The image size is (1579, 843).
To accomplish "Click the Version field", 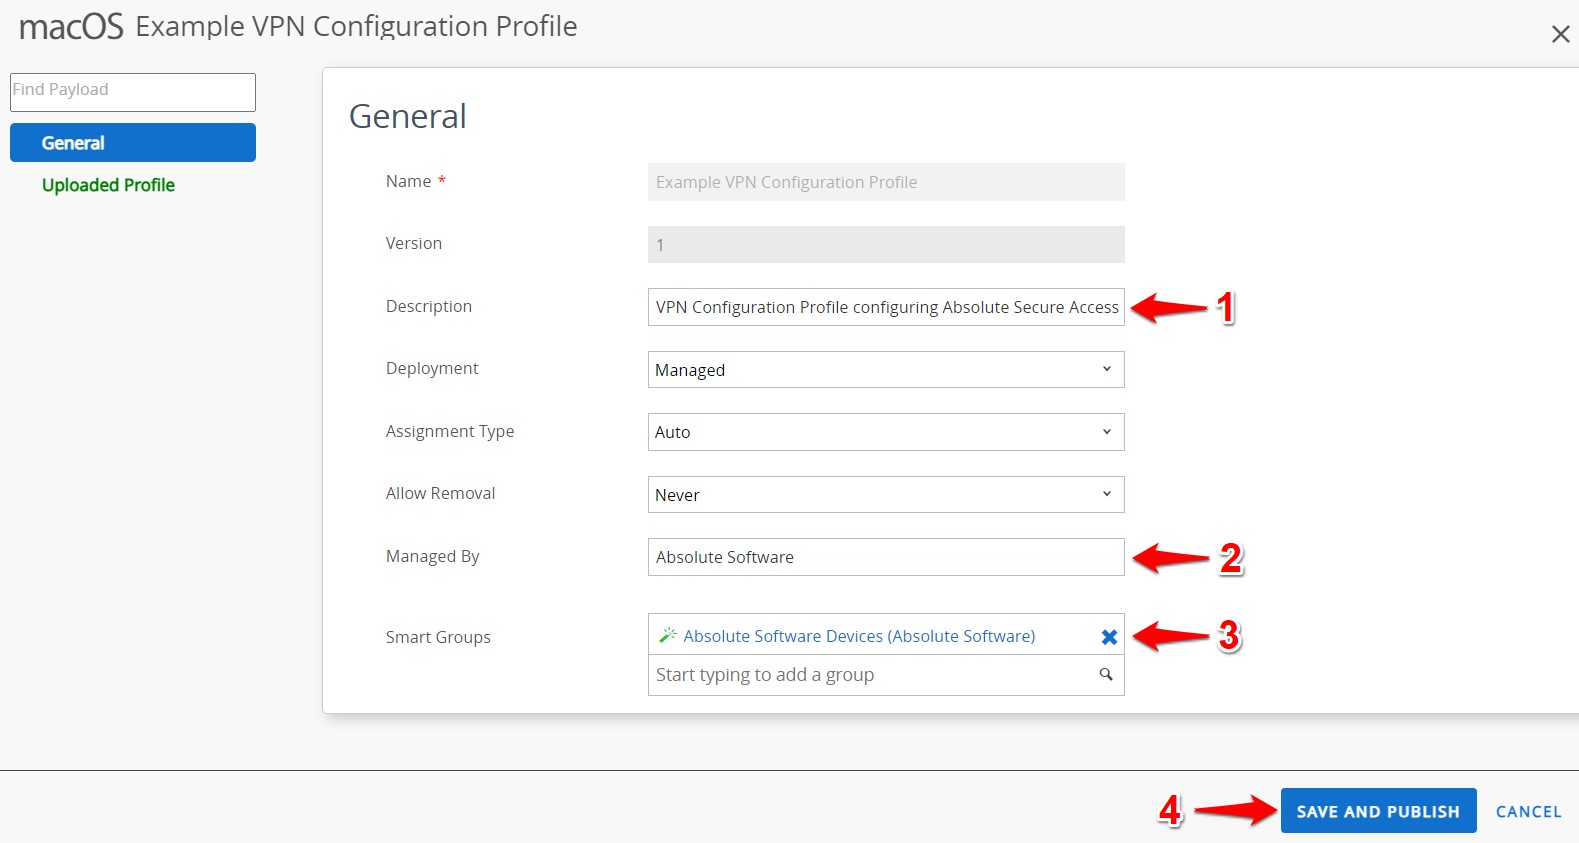I will [x=886, y=244].
